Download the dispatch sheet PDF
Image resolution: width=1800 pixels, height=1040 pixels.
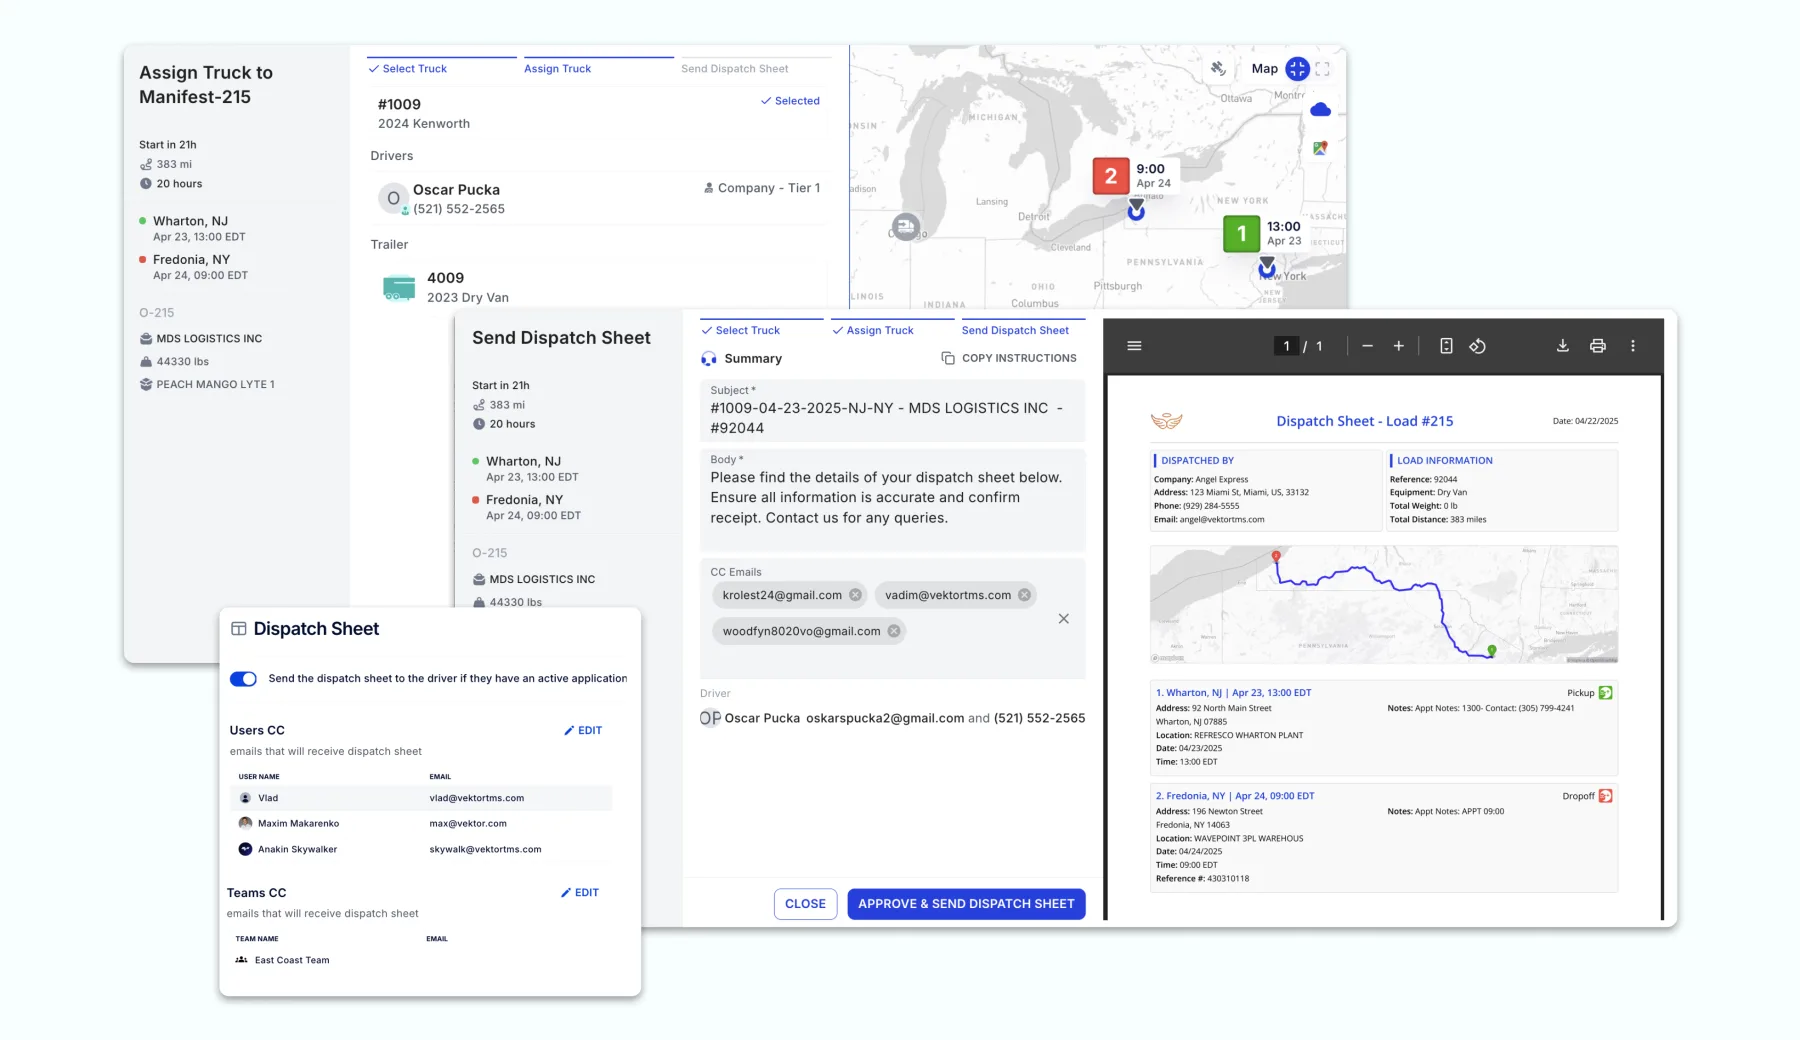(x=1562, y=346)
